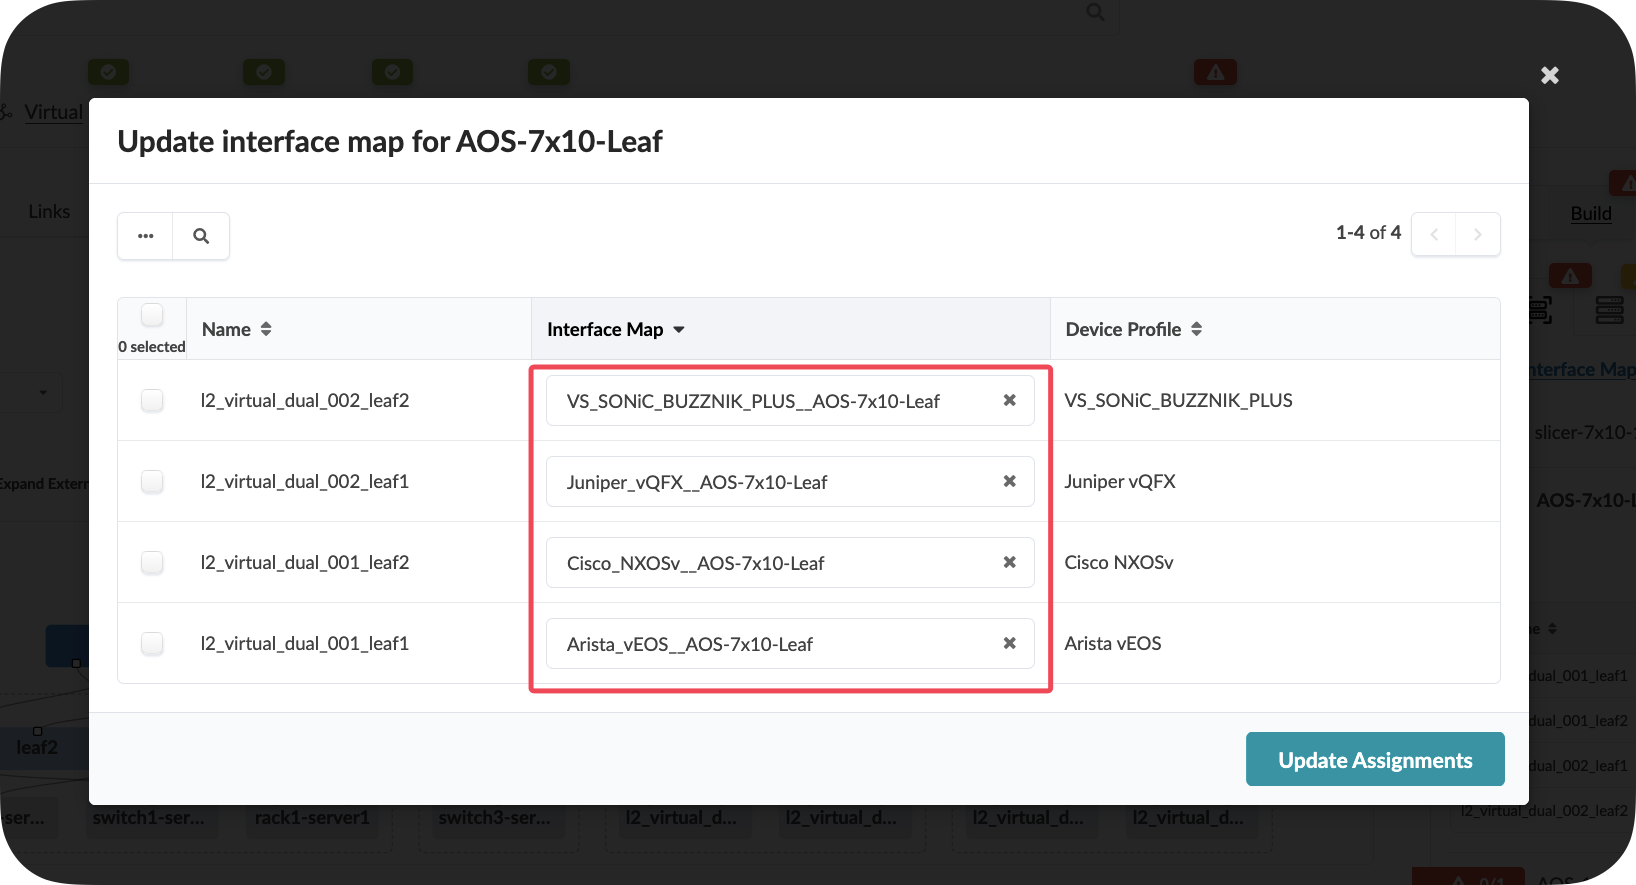Toggle the select-all checkbox in header

(152, 315)
